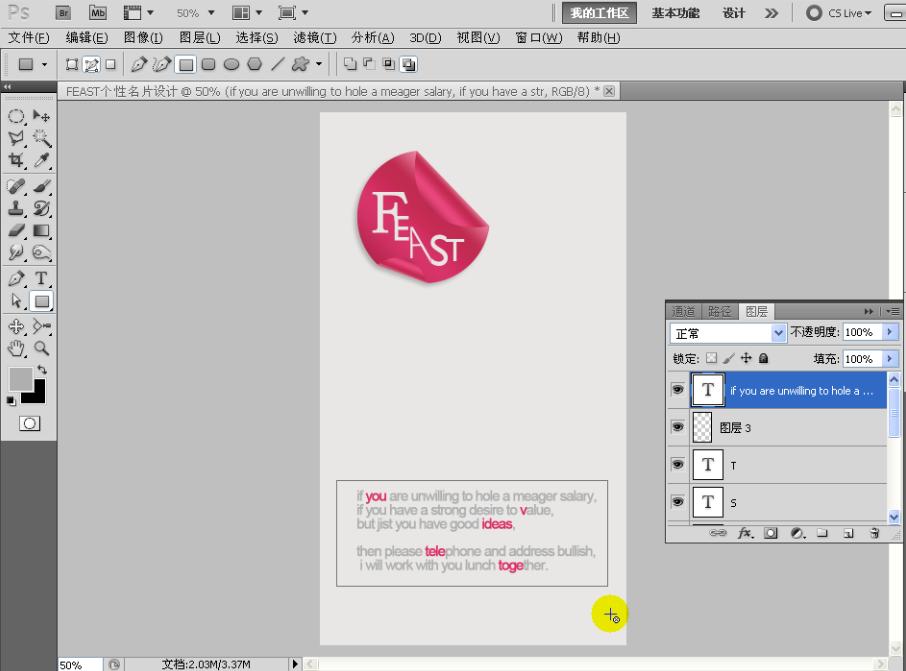Toggle visibility of the S text layer
This screenshot has height=671, width=906.
678,501
